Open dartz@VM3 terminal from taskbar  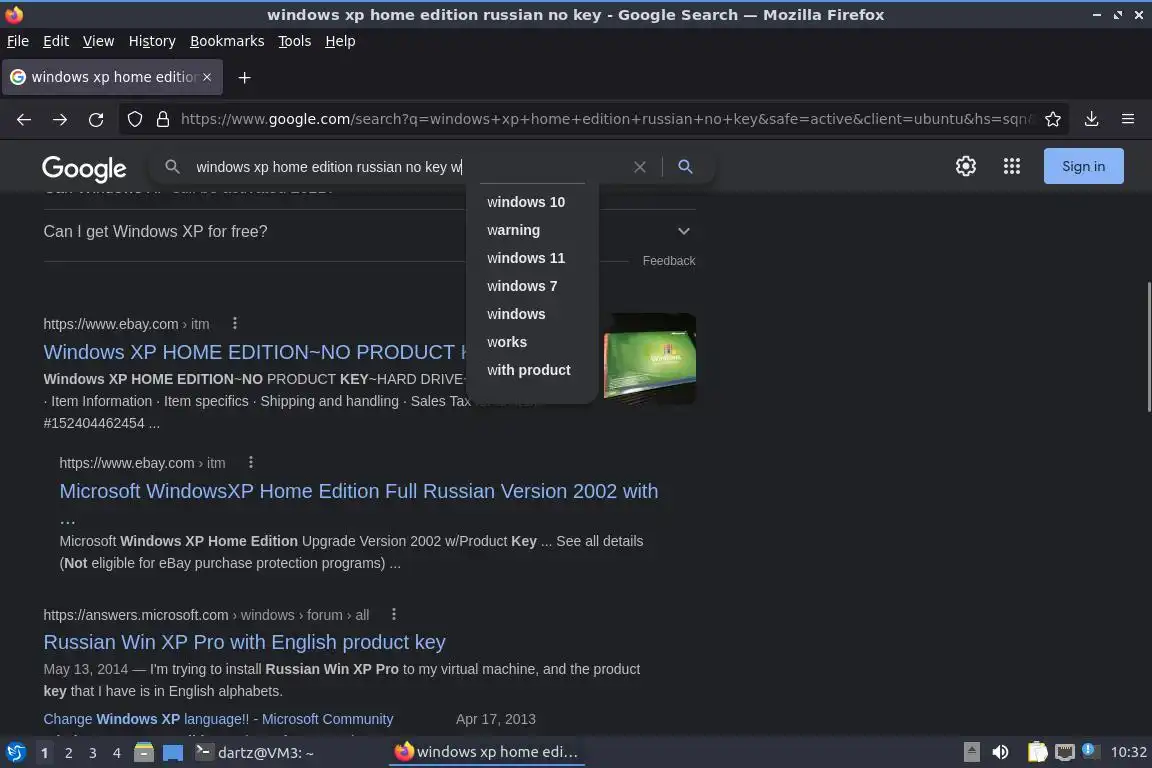[255, 753]
